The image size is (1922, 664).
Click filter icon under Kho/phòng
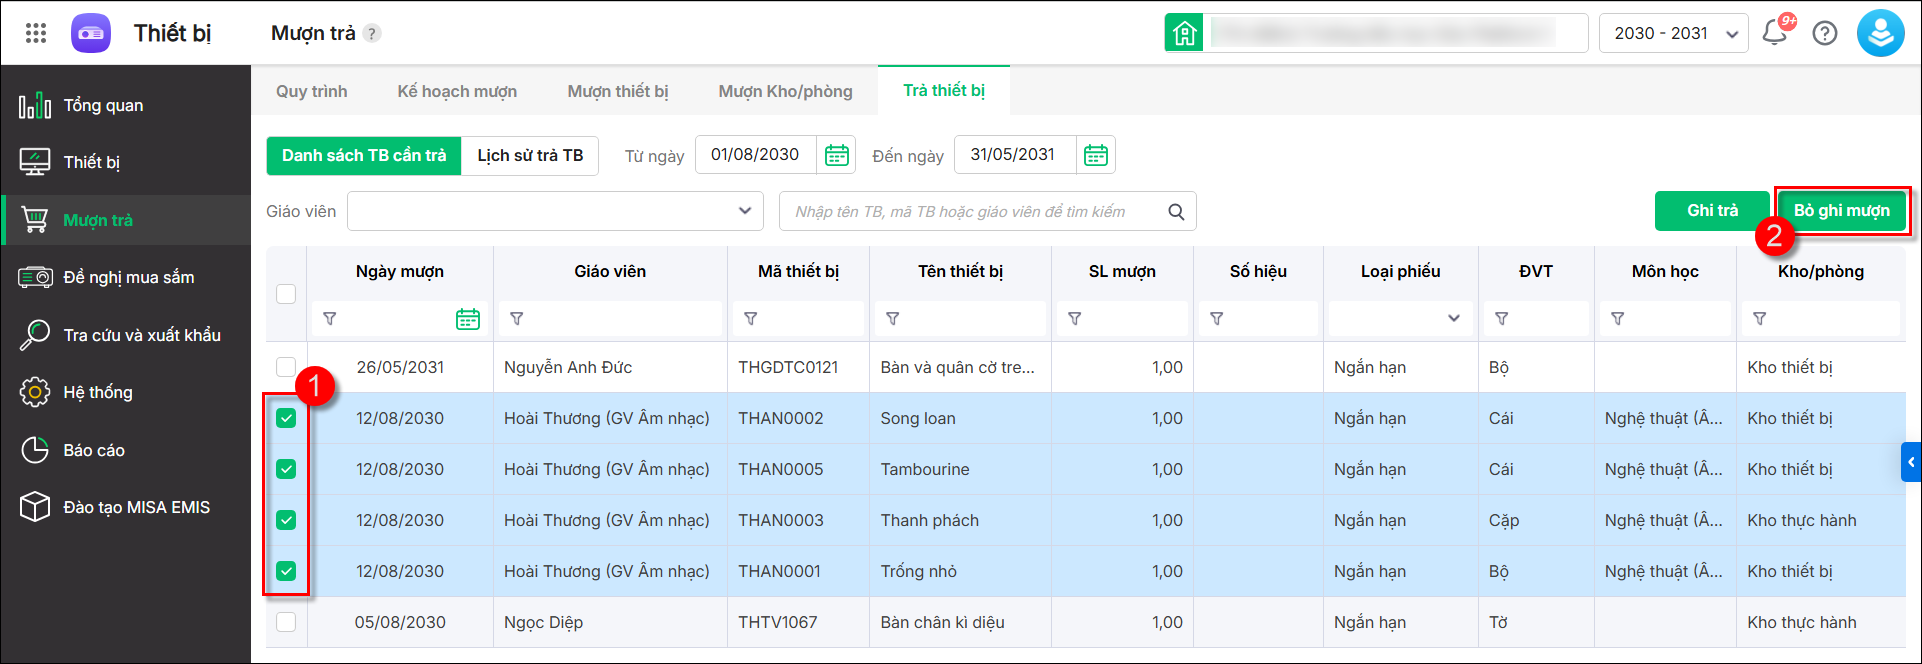pos(1760,319)
